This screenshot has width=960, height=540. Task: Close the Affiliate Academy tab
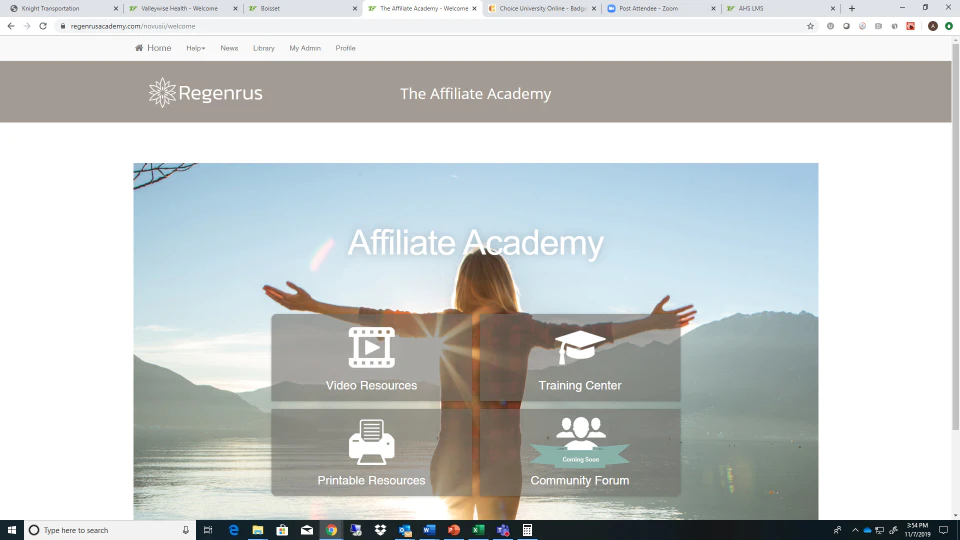pos(474,9)
